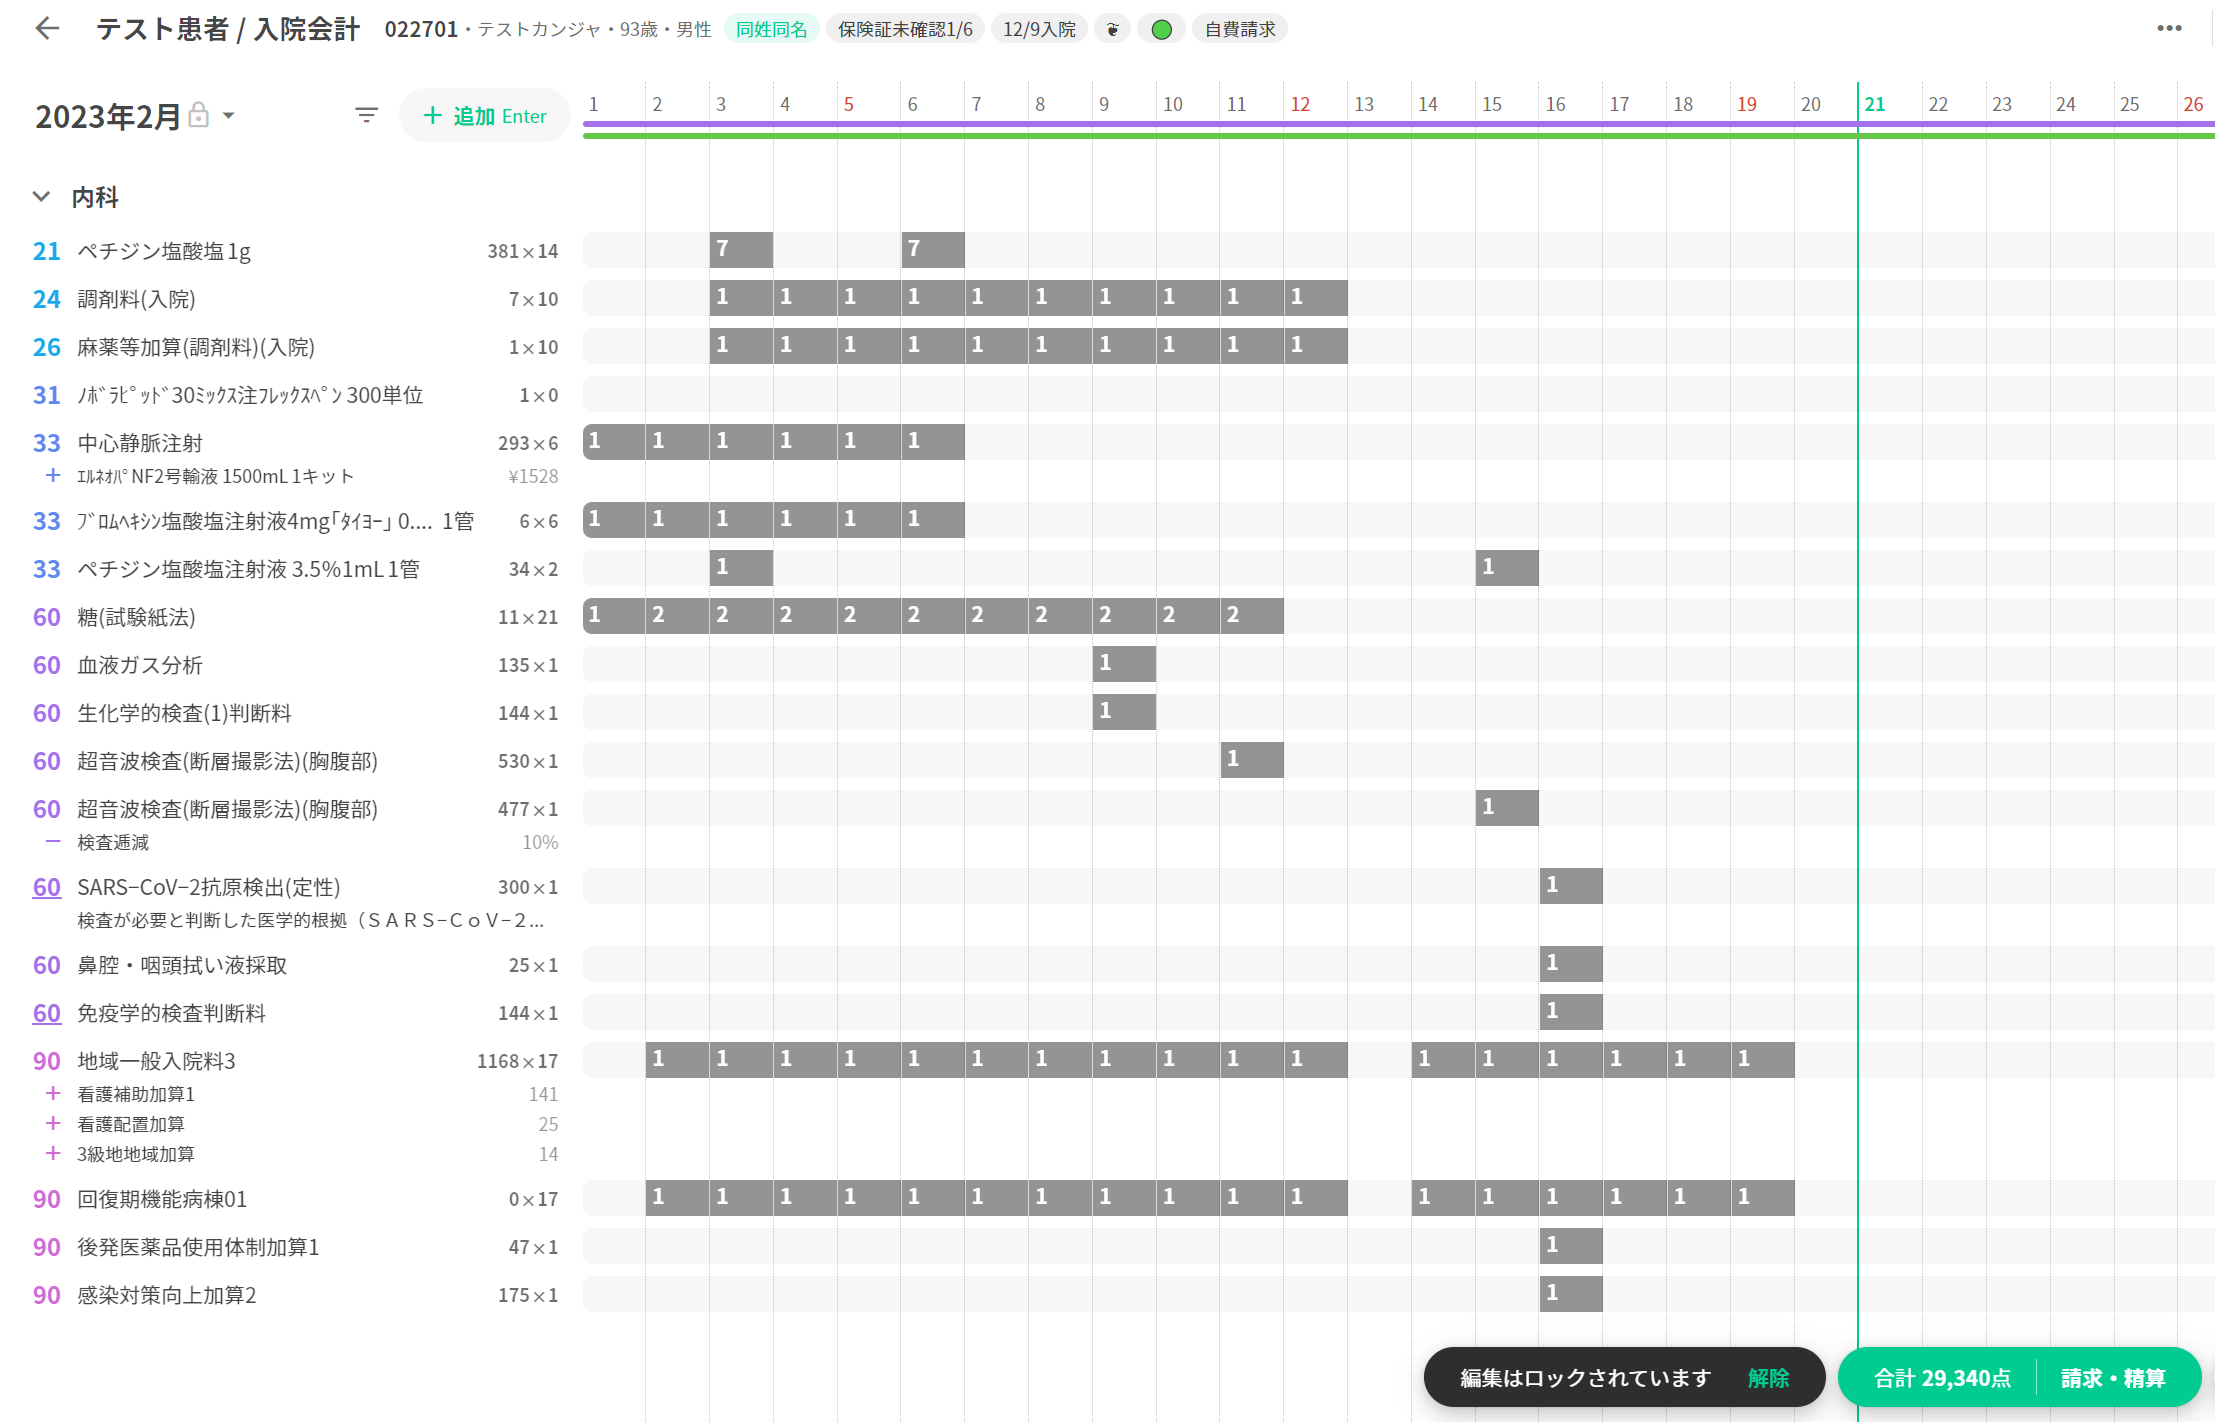
Task: Click the back arrow icon
Action: click(x=47, y=29)
